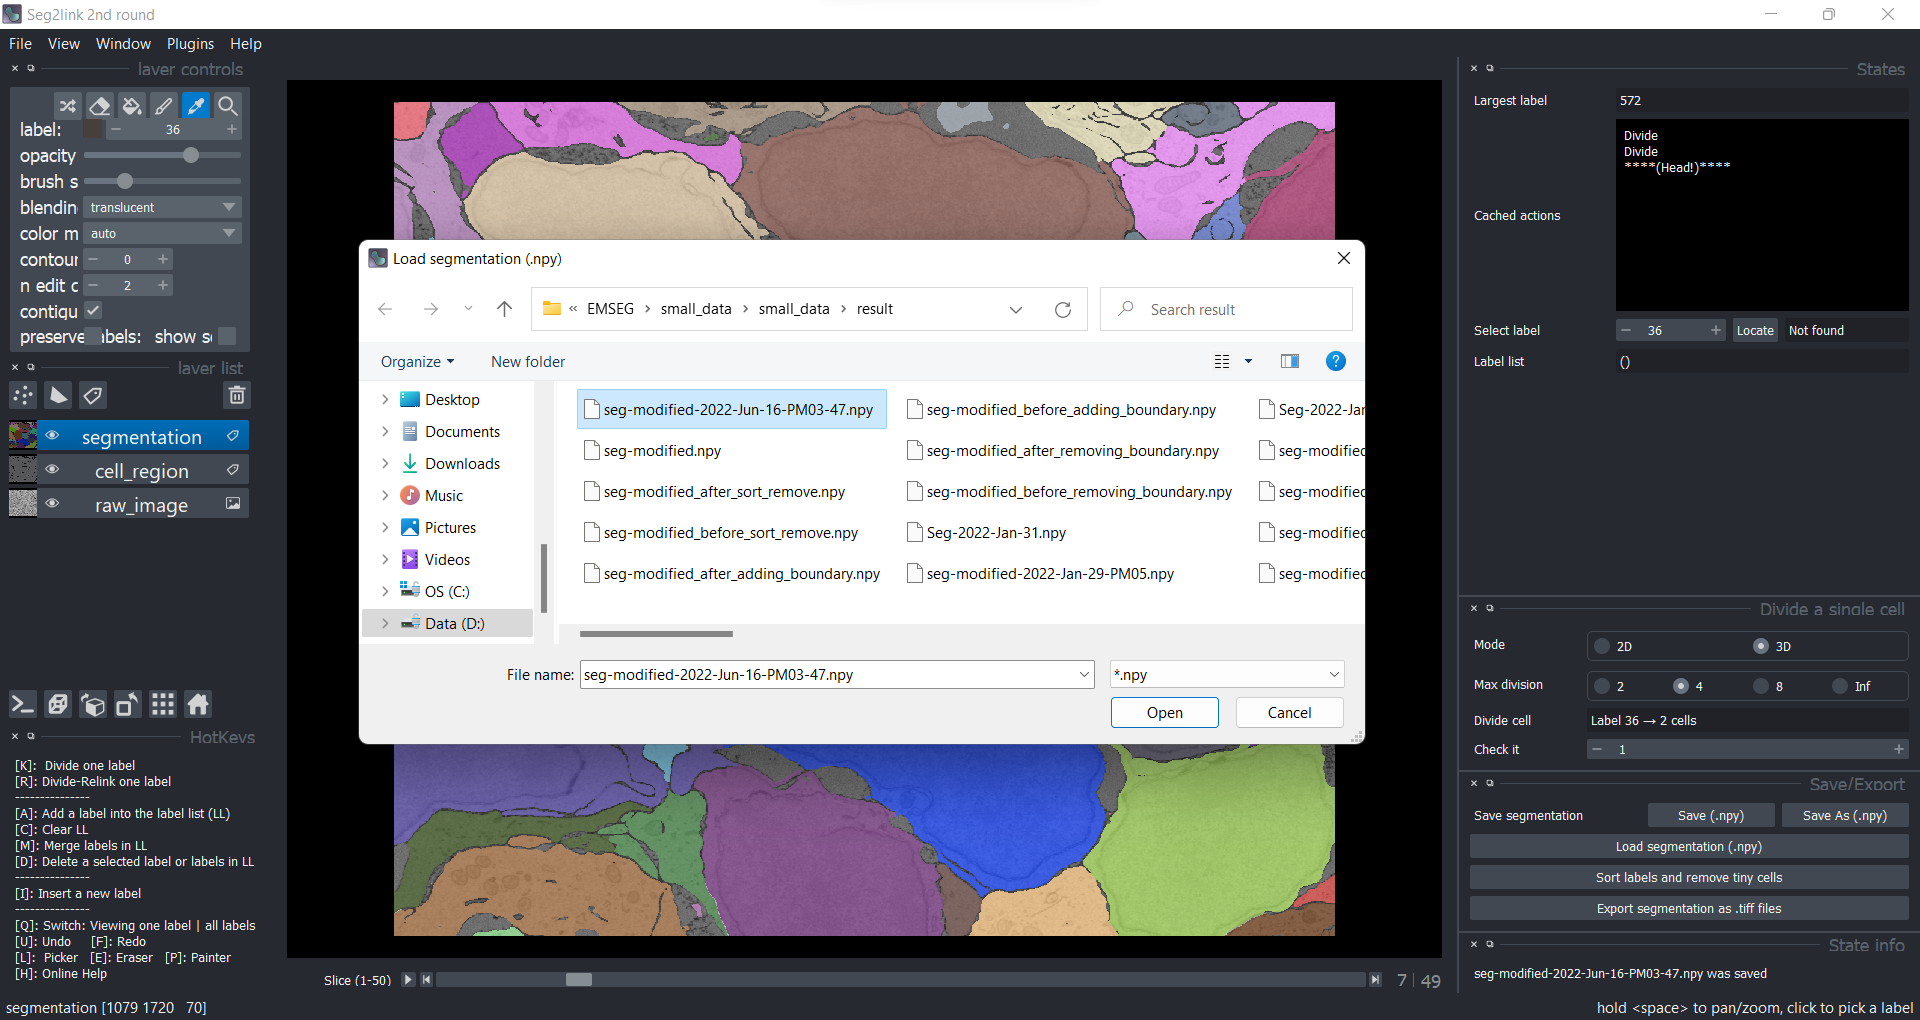
Task: Expand the Documents tree node
Action: coord(385,431)
